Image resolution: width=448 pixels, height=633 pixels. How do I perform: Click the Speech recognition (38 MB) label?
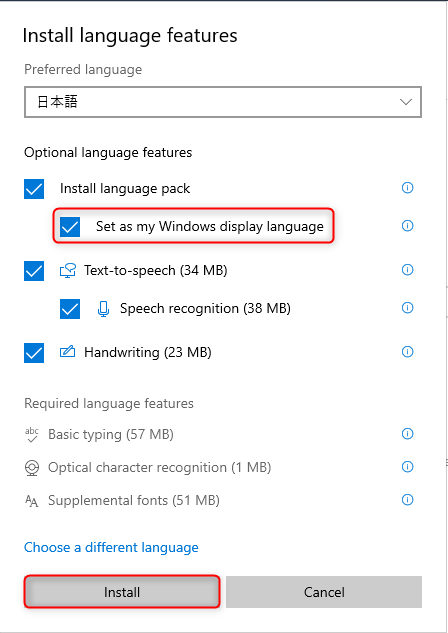[x=205, y=309]
